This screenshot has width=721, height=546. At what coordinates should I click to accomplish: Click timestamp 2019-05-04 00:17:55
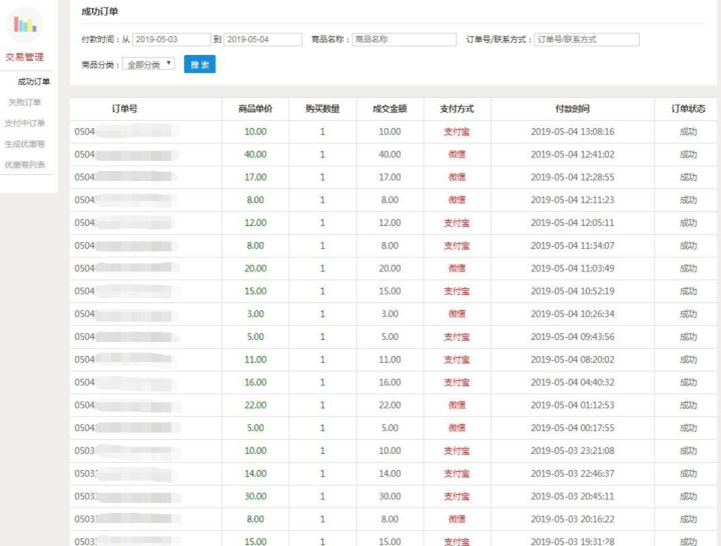pos(572,428)
